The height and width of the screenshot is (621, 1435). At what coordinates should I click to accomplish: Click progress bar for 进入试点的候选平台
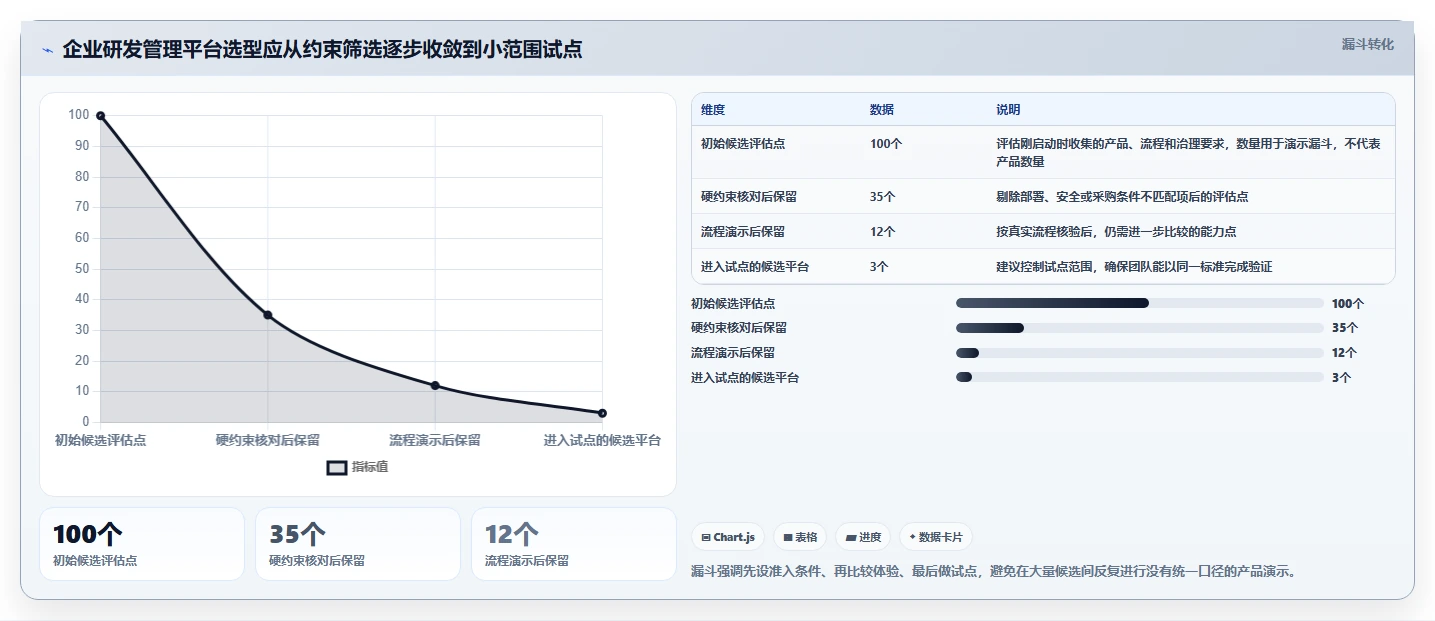coord(1140,377)
